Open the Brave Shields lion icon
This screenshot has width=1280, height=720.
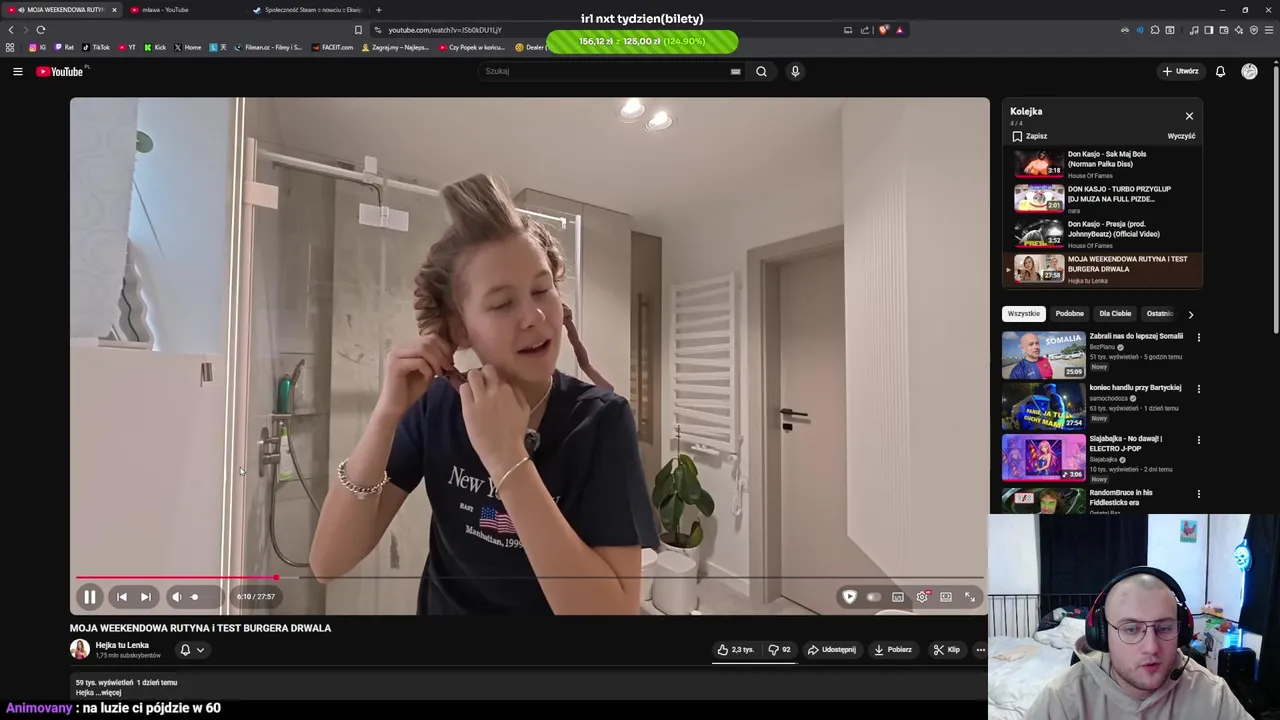coord(883,30)
